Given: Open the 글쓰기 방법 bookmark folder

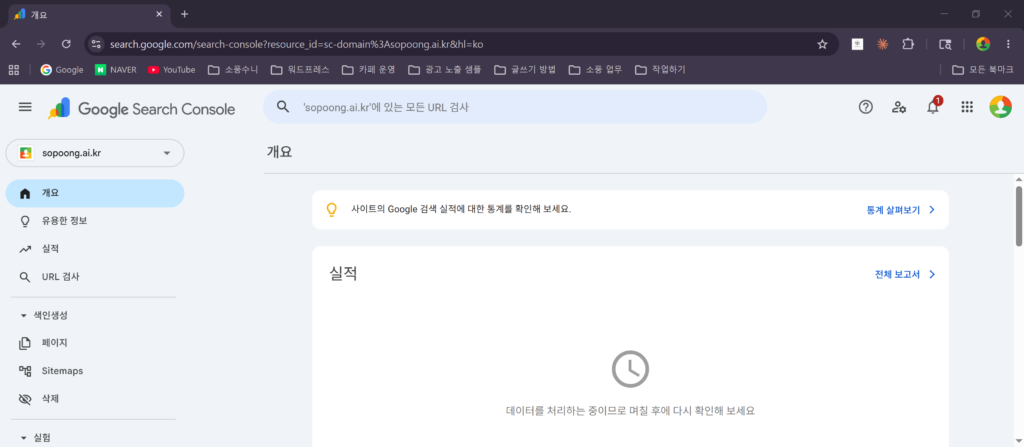Looking at the screenshot, I should (525, 69).
